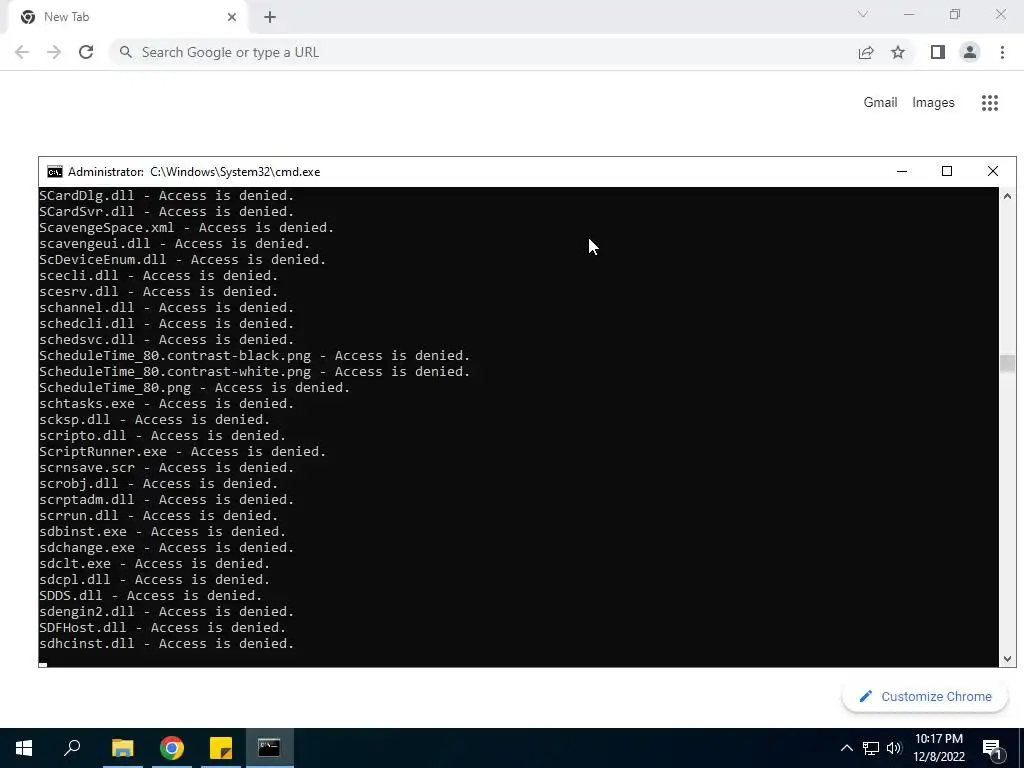Open the notification center icon

click(992, 748)
